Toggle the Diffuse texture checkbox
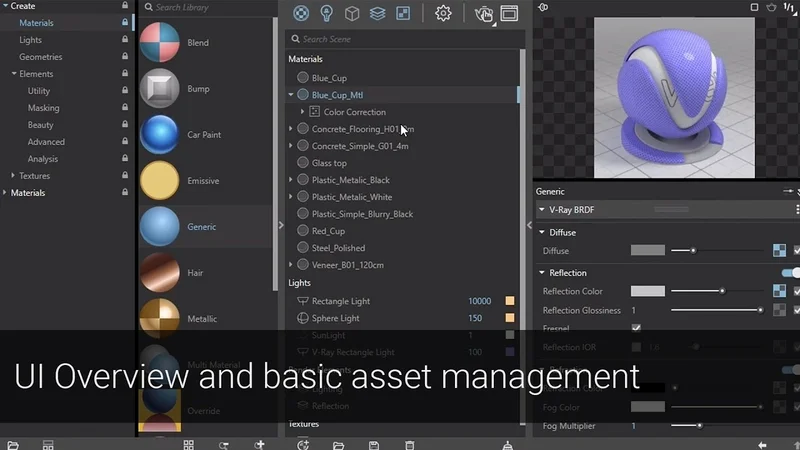Screen dimensions: 800x450 (x=796, y=250)
